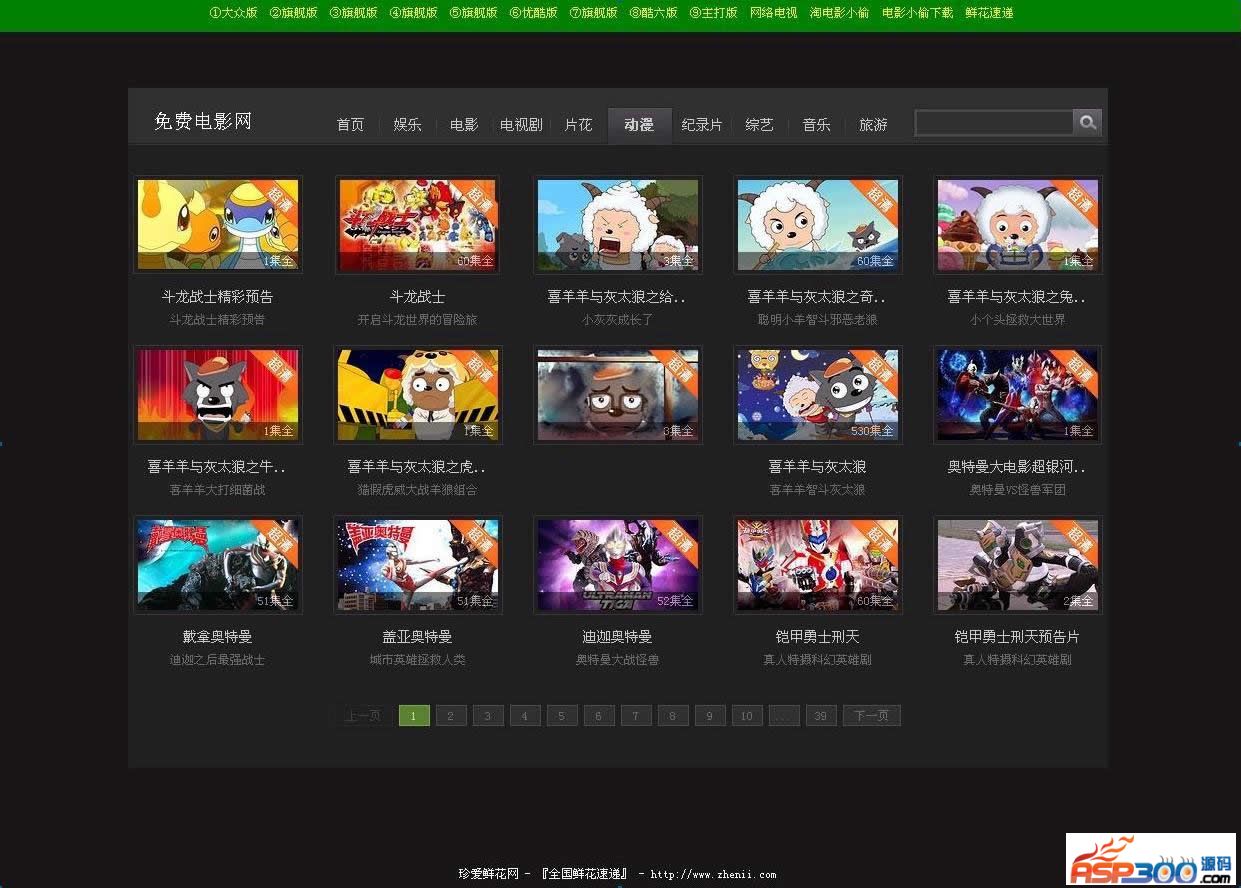Open the 喜羊羊与灰太狼 530集 thumbnail
The height and width of the screenshot is (888, 1241).
(x=818, y=395)
